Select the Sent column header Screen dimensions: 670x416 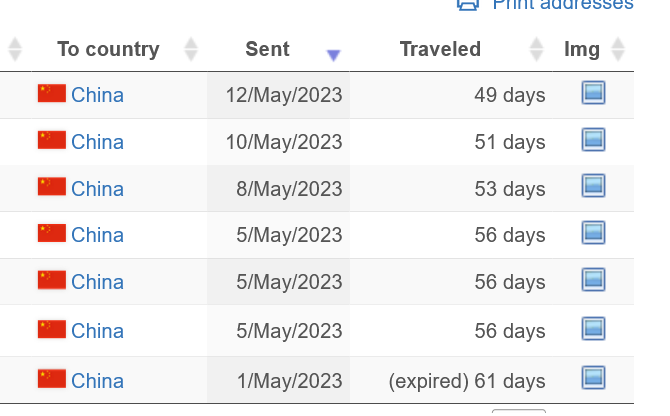pos(267,49)
